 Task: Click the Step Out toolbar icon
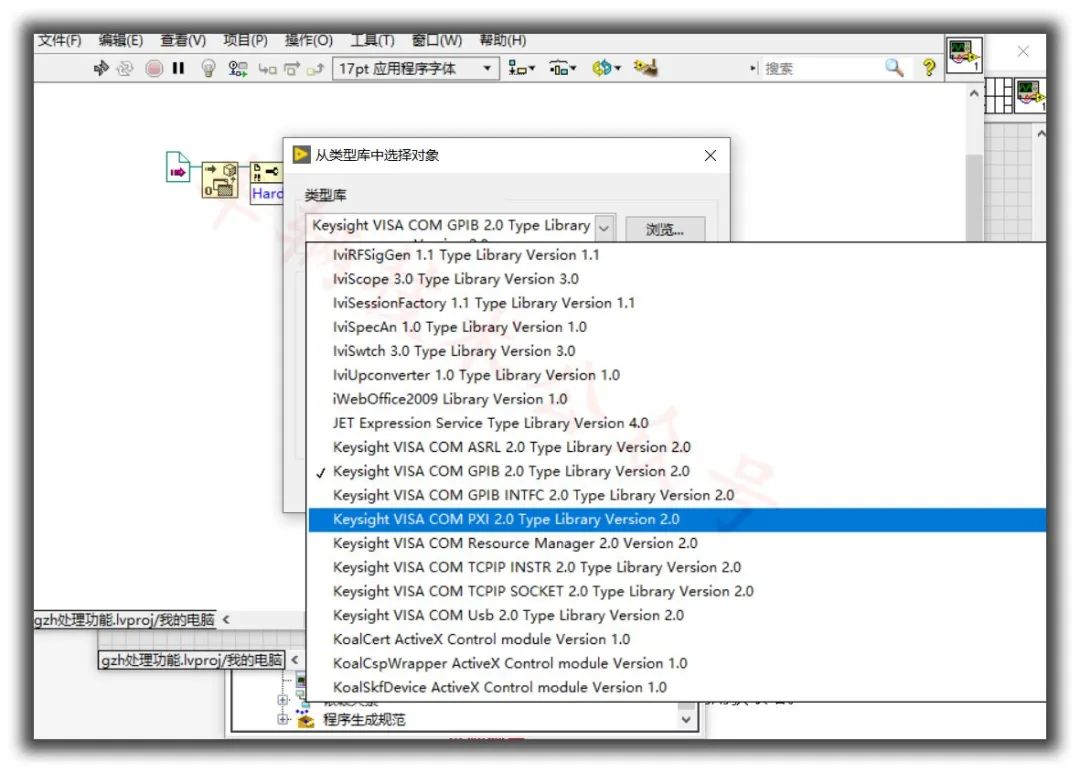point(315,68)
